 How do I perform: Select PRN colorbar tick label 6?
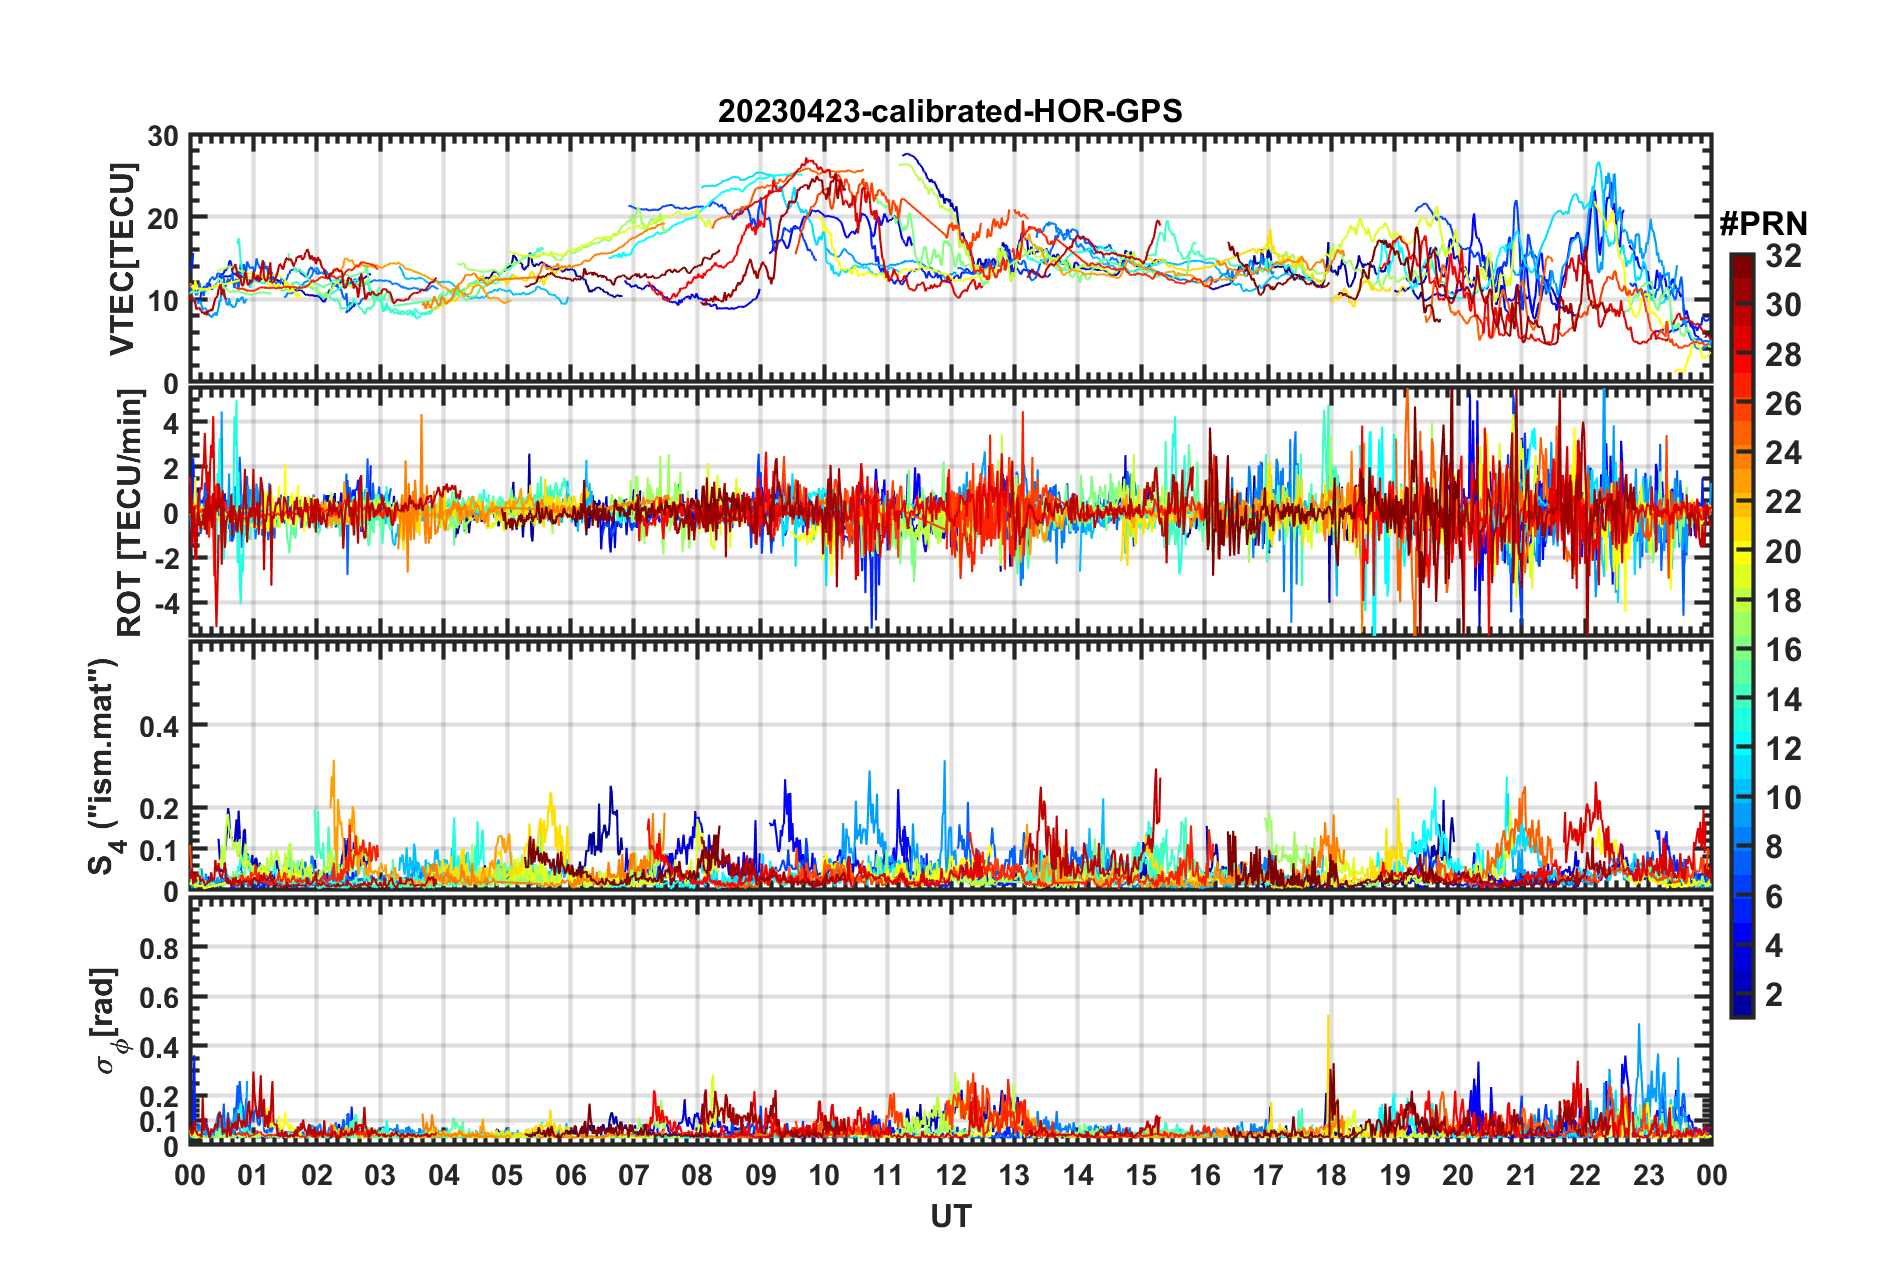click(x=1774, y=896)
